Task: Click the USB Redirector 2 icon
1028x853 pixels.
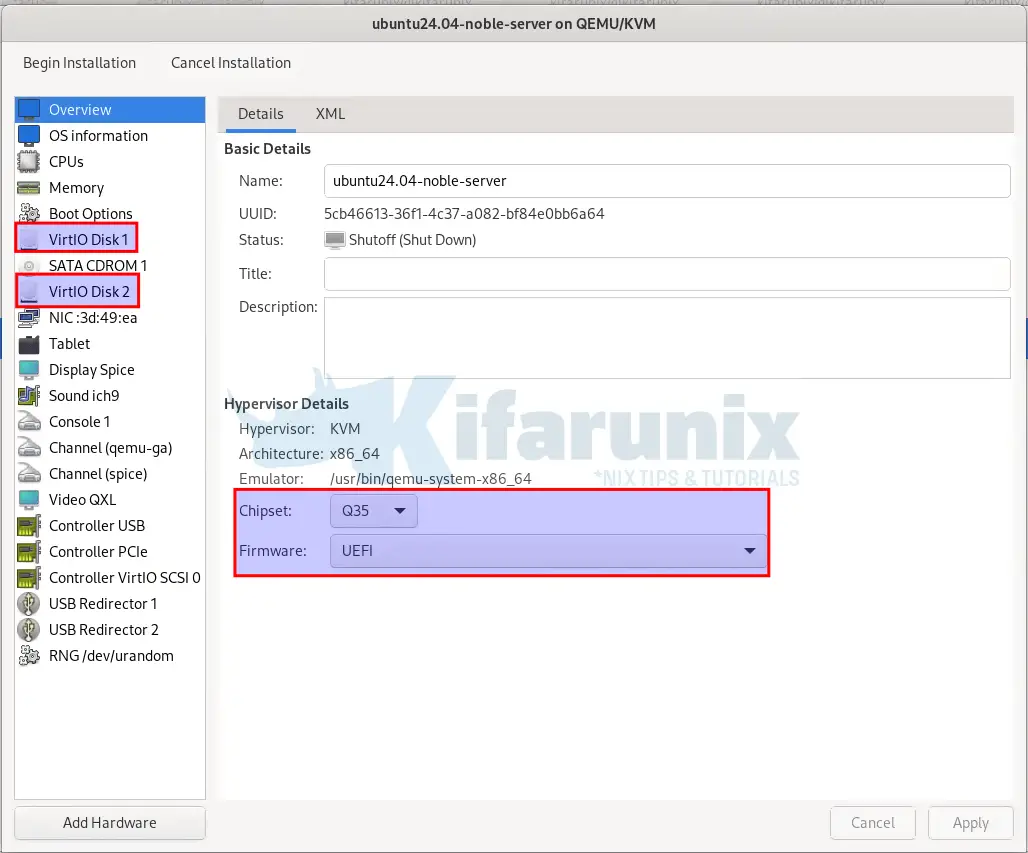Action: 29,630
